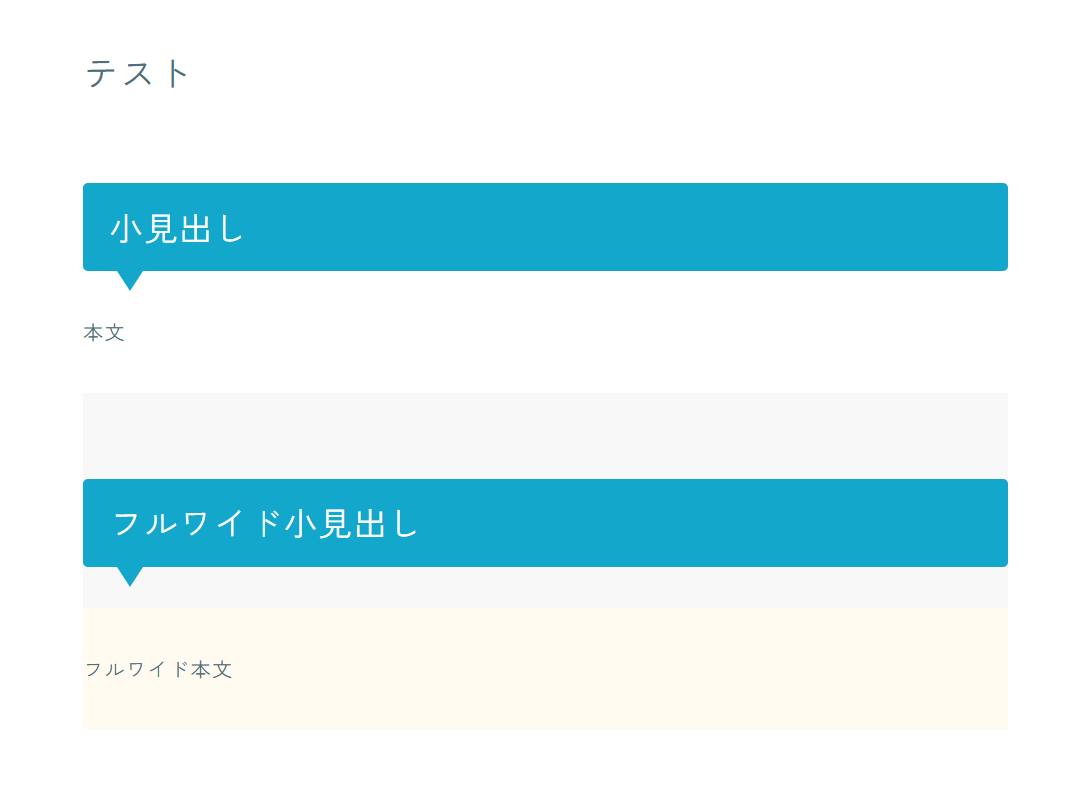Image resolution: width=1086 pixels, height=787 pixels.
Task: Click the "ト" character in page title
Action: (176, 74)
